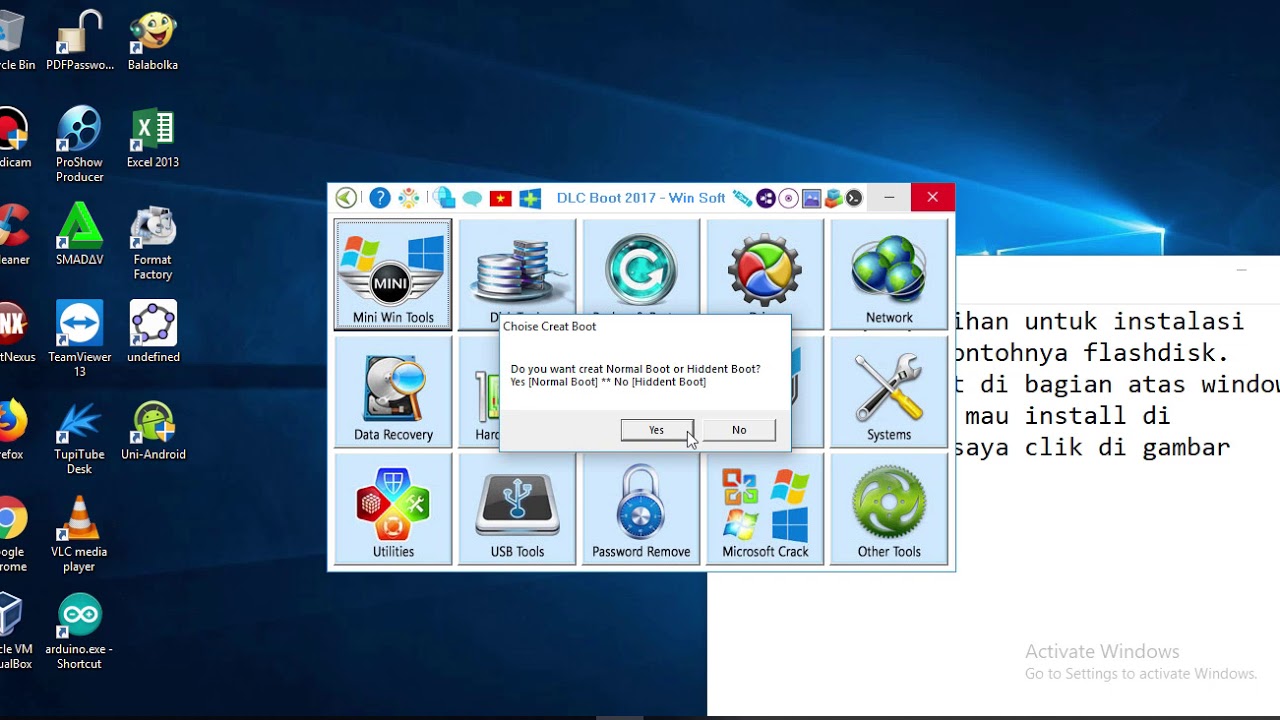Select the TeamViewer 13 desktop icon
Image resolution: width=1280 pixels, height=720 pixels.
[x=79, y=339]
